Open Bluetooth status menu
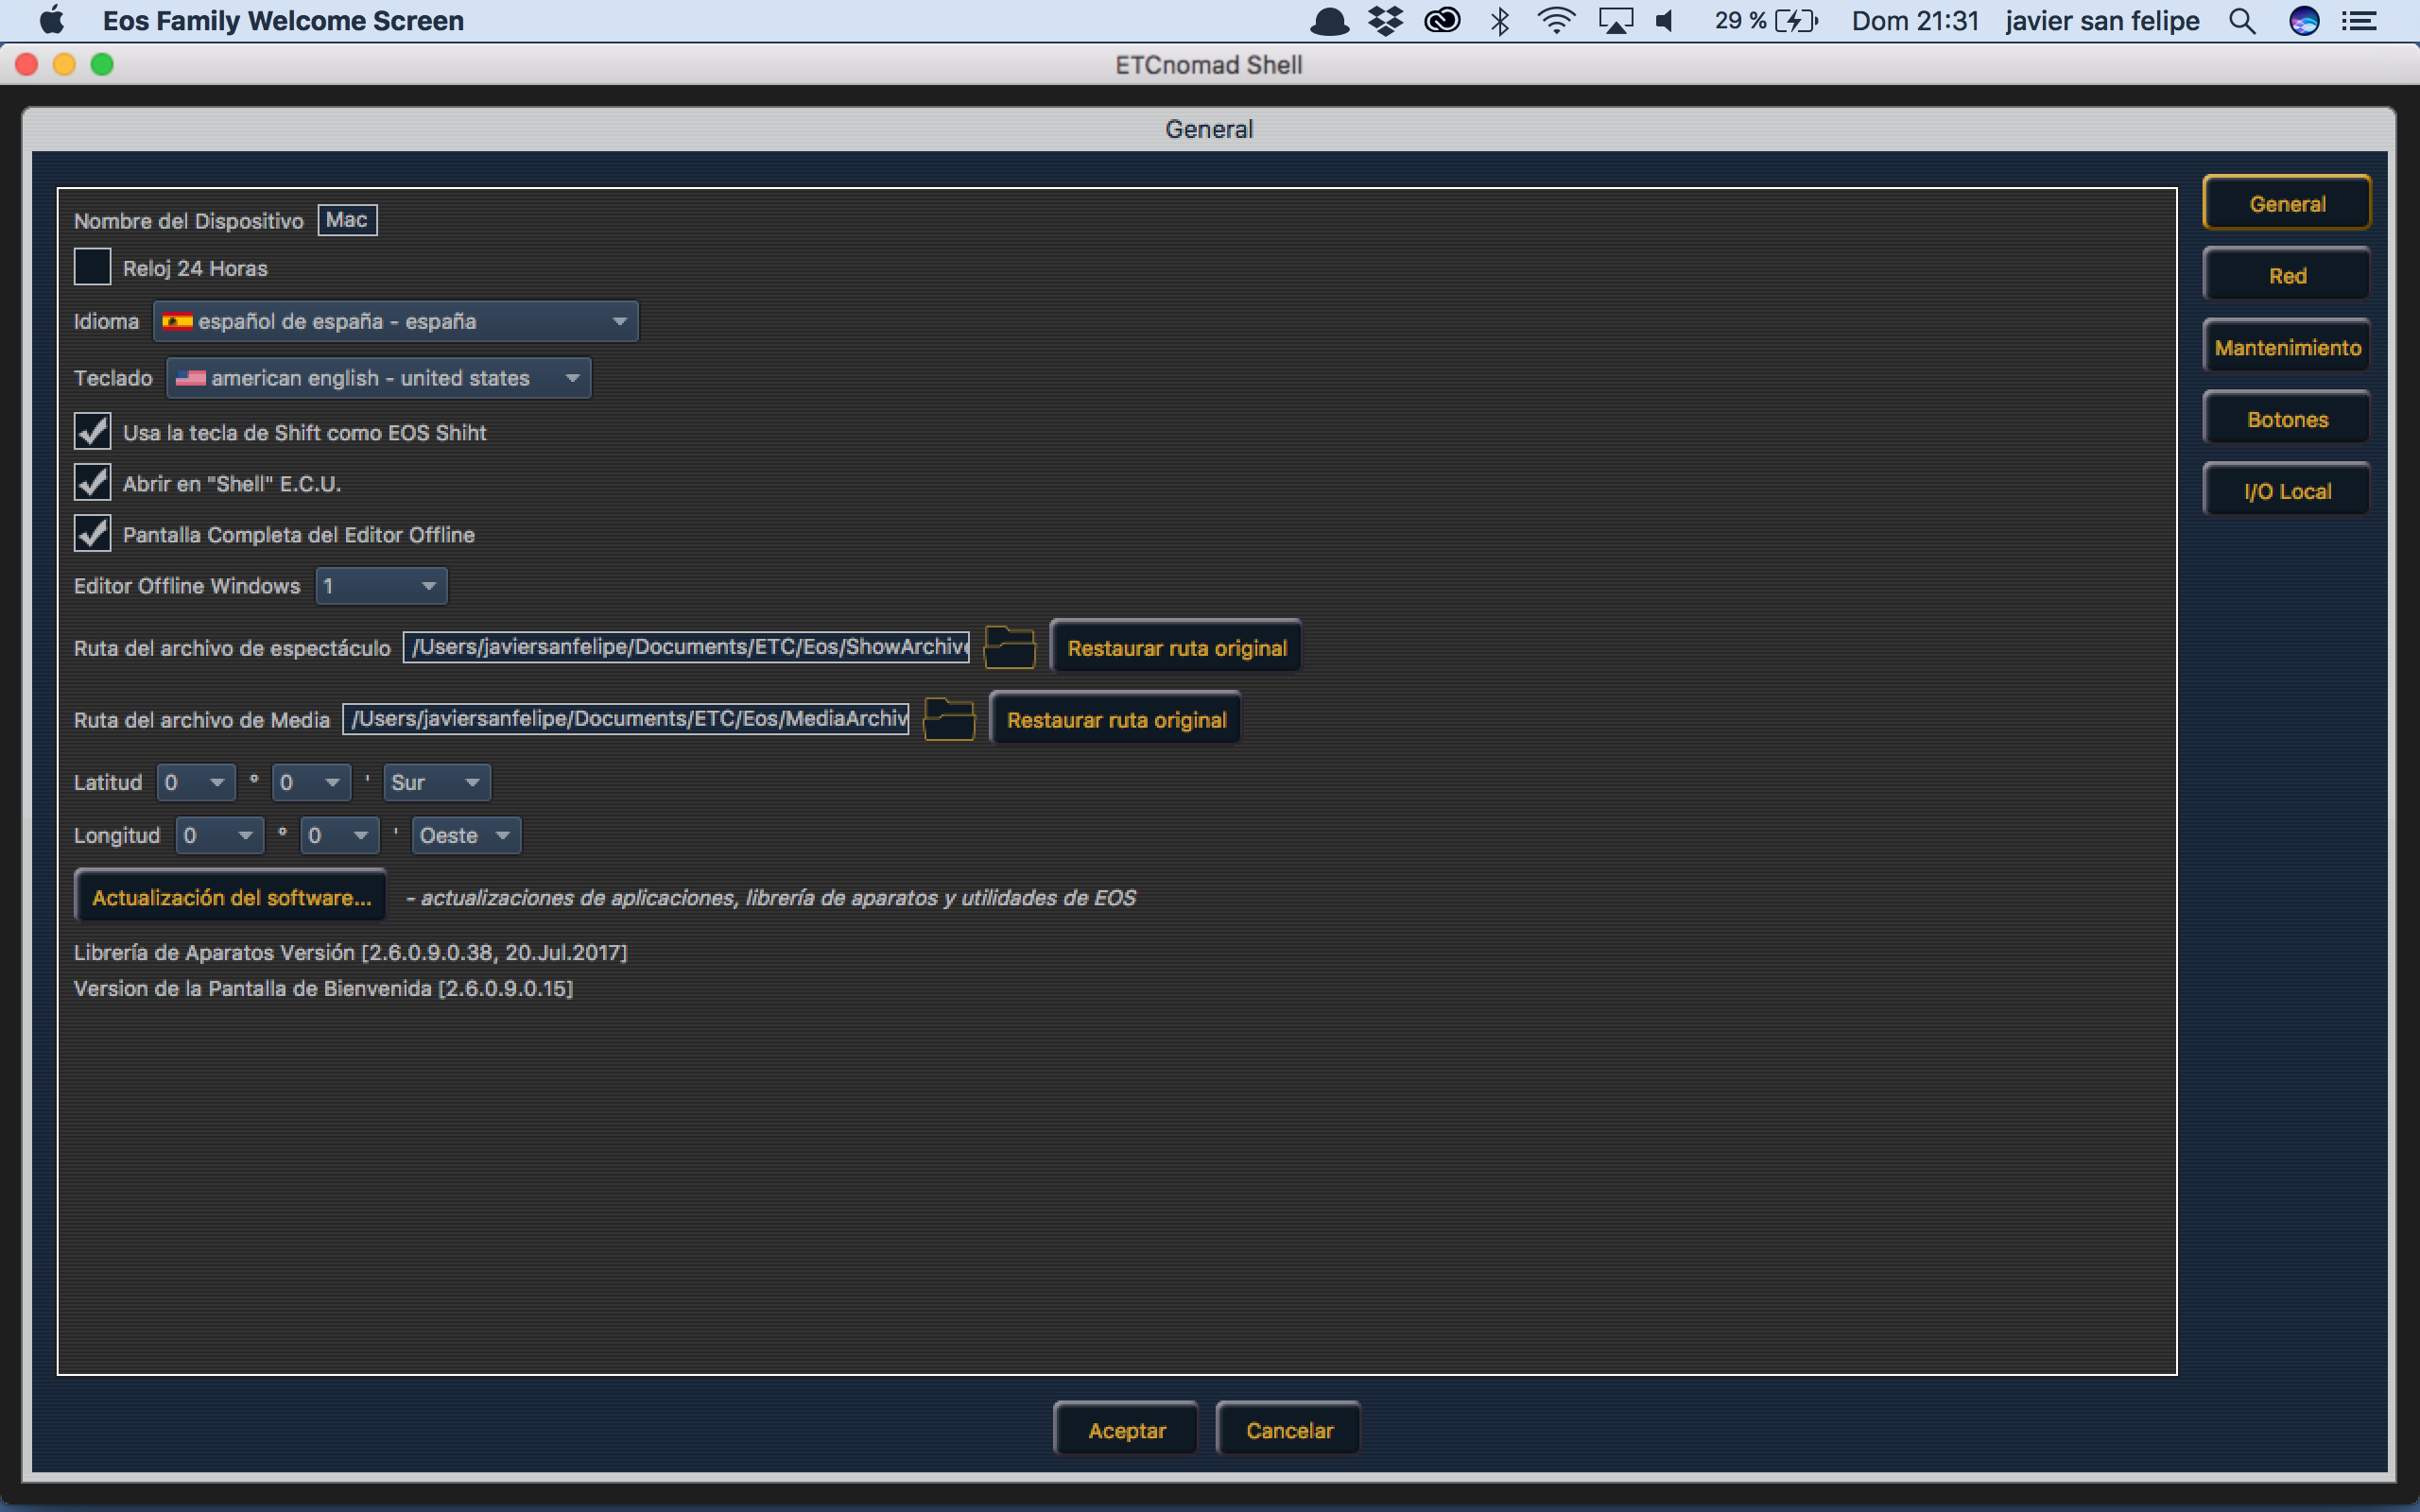 pos(1499,21)
